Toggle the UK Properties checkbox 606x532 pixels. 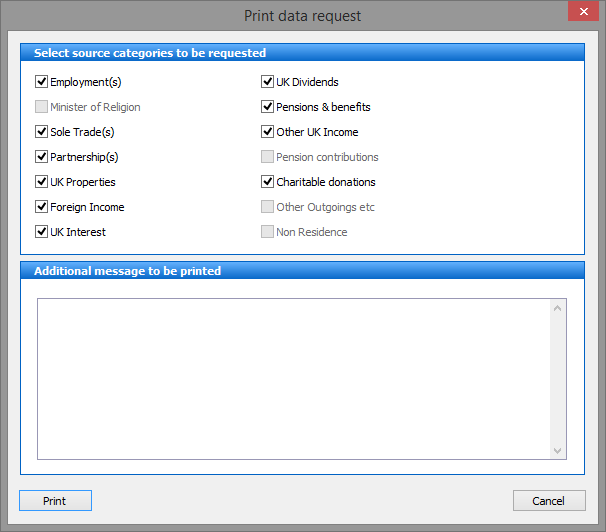[x=41, y=182]
